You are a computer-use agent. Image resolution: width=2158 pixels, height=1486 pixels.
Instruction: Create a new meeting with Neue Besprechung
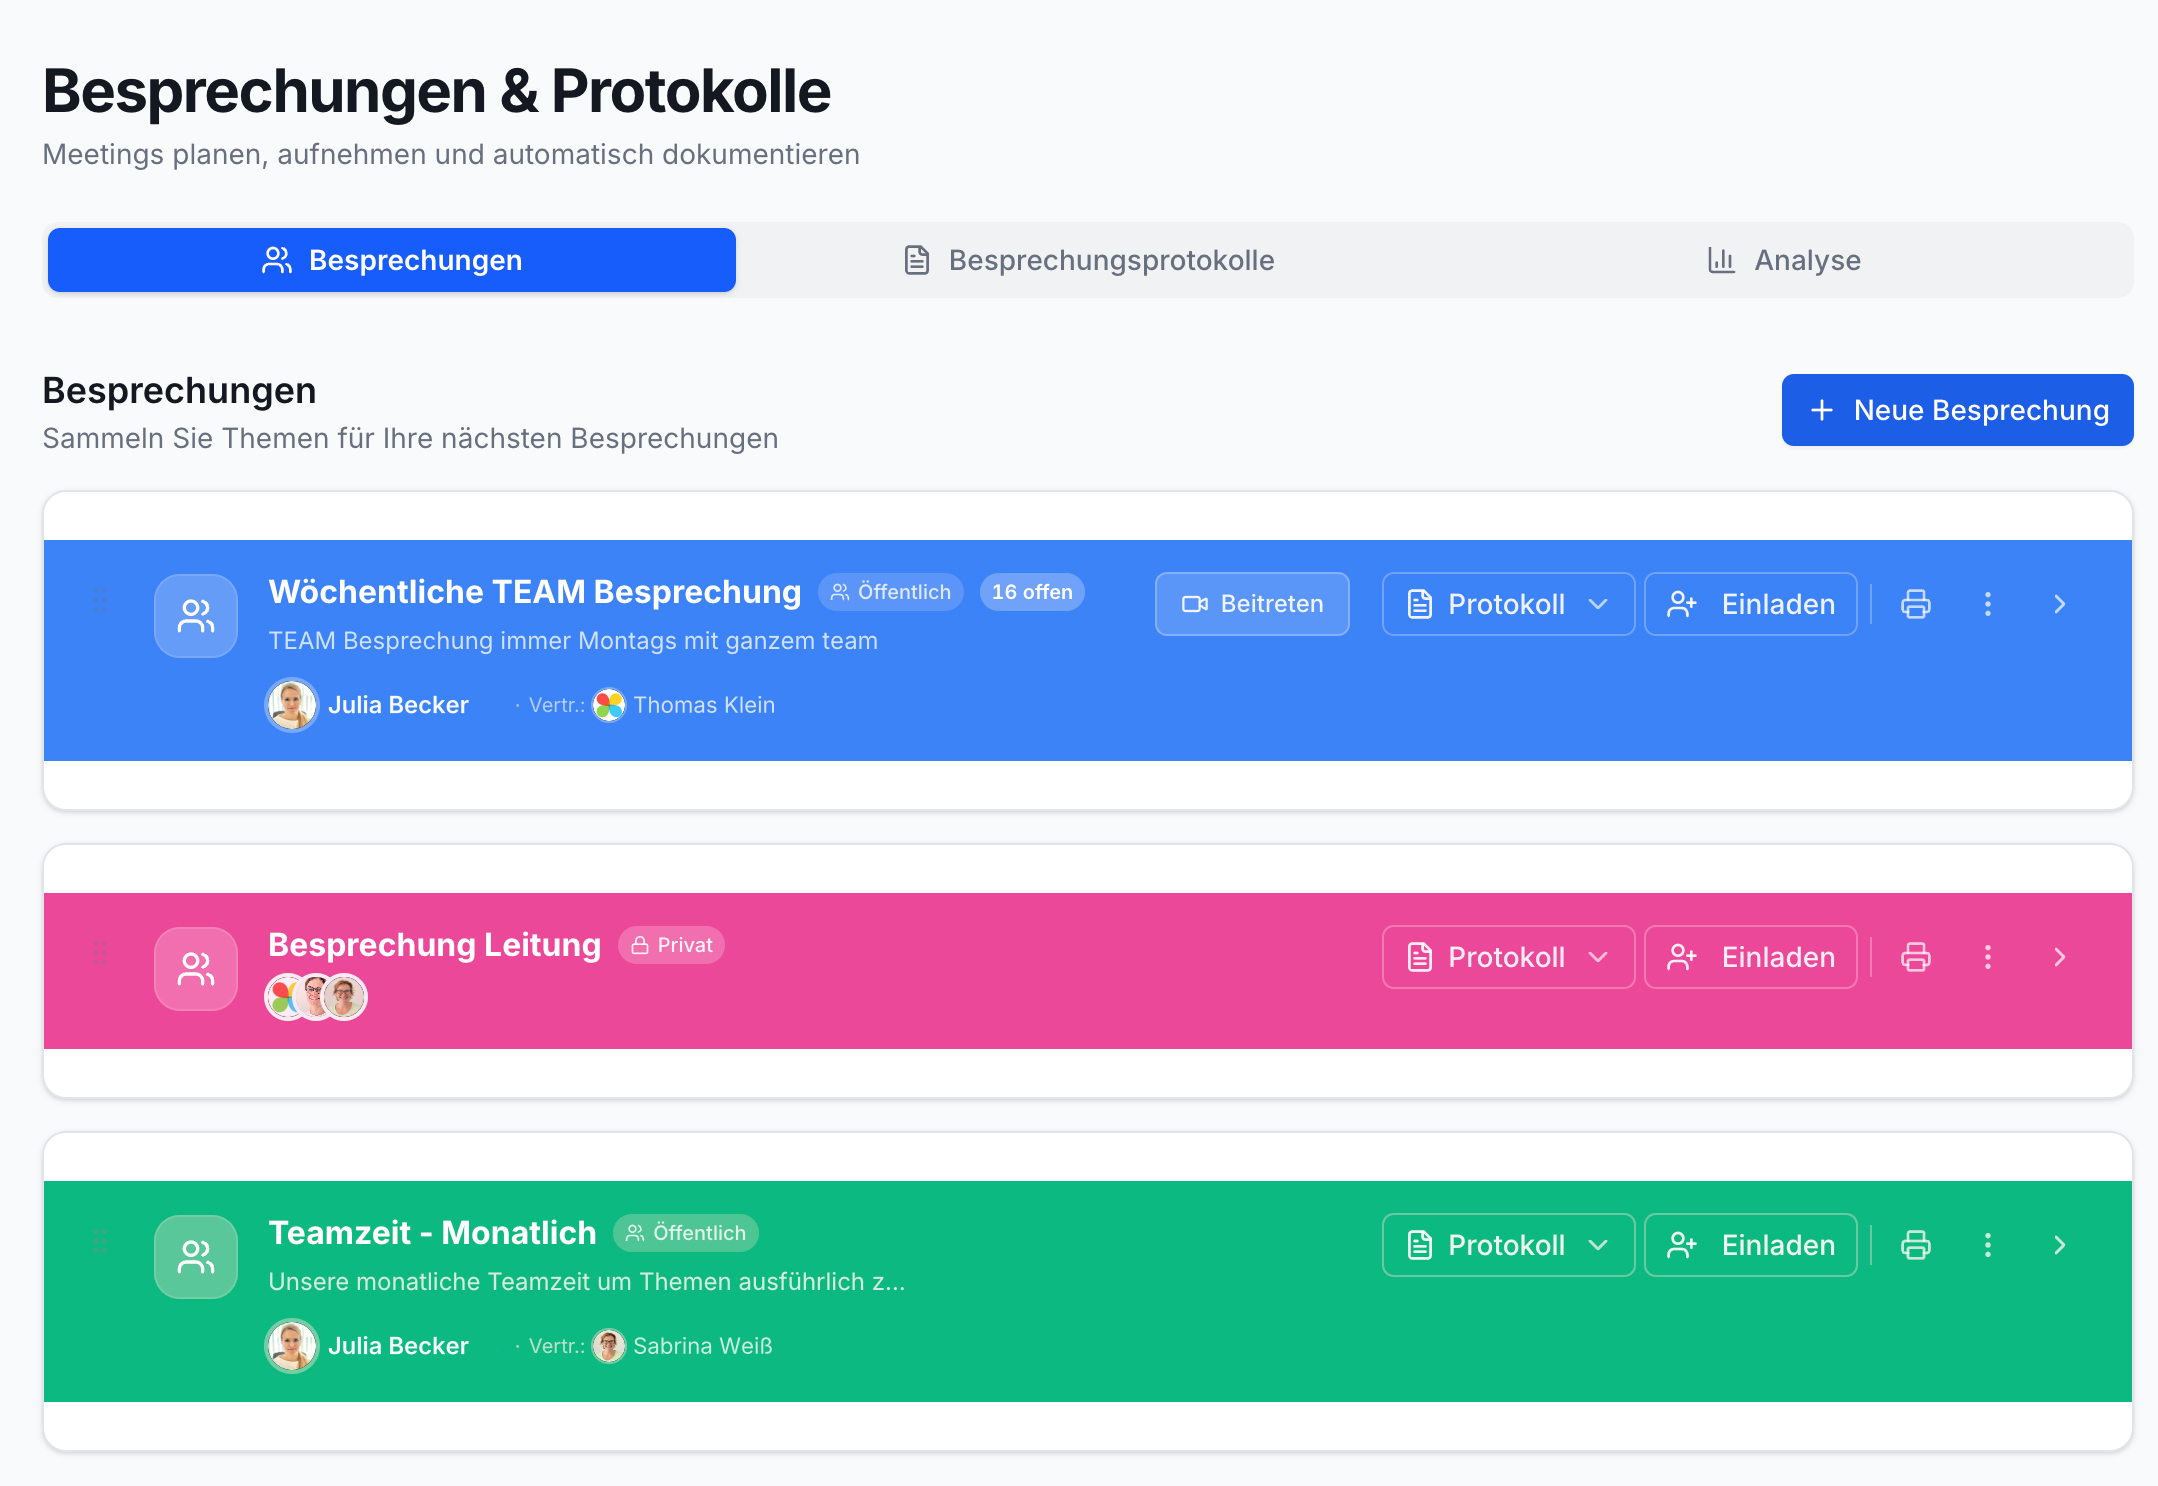tap(1957, 410)
